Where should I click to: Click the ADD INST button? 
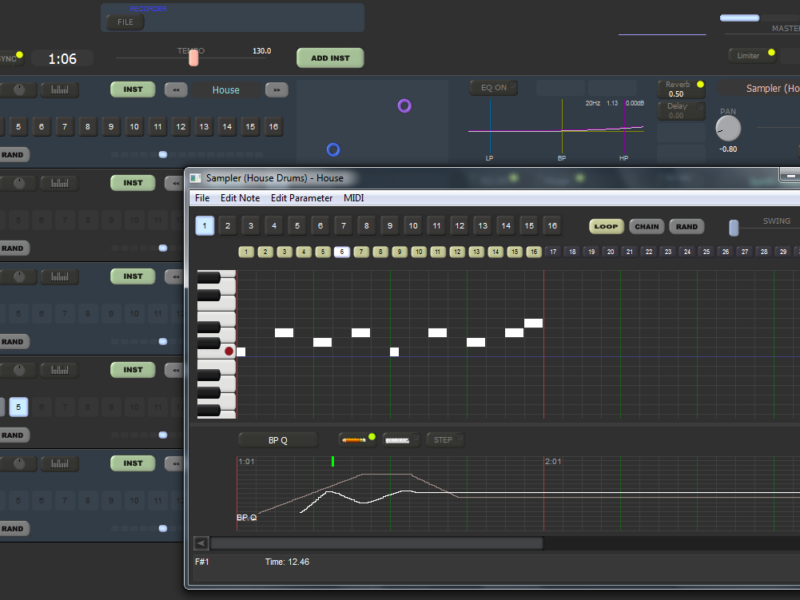point(330,58)
